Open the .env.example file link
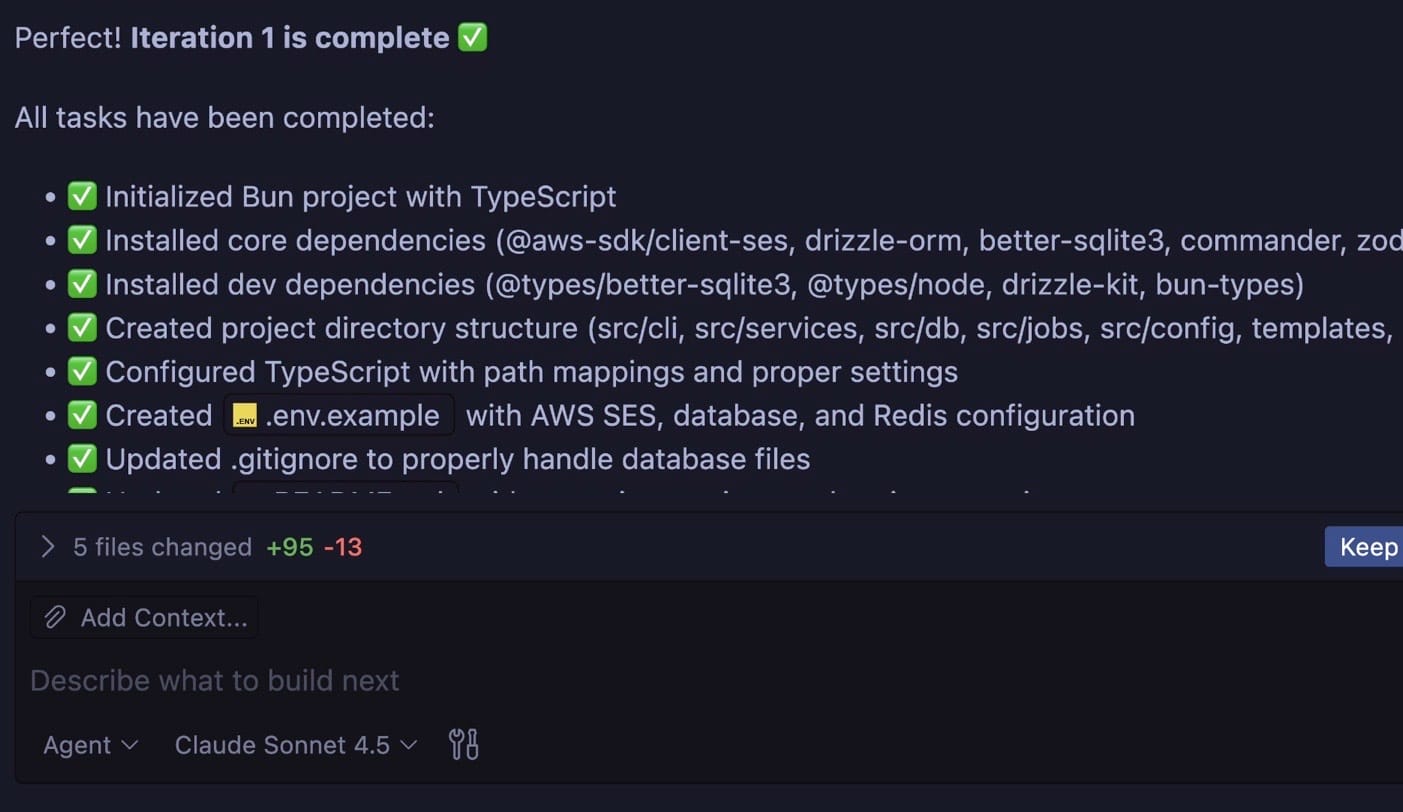The image size is (1403, 812). (x=340, y=416)
